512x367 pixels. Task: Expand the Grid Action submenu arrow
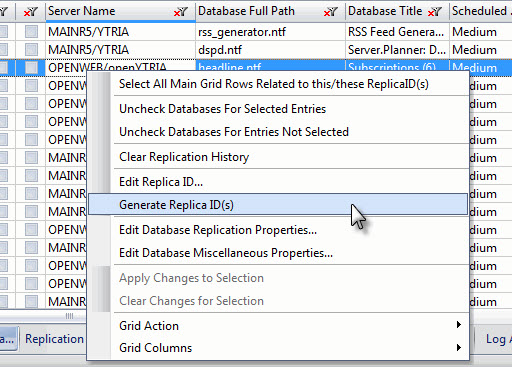click(x=459, y=325)
